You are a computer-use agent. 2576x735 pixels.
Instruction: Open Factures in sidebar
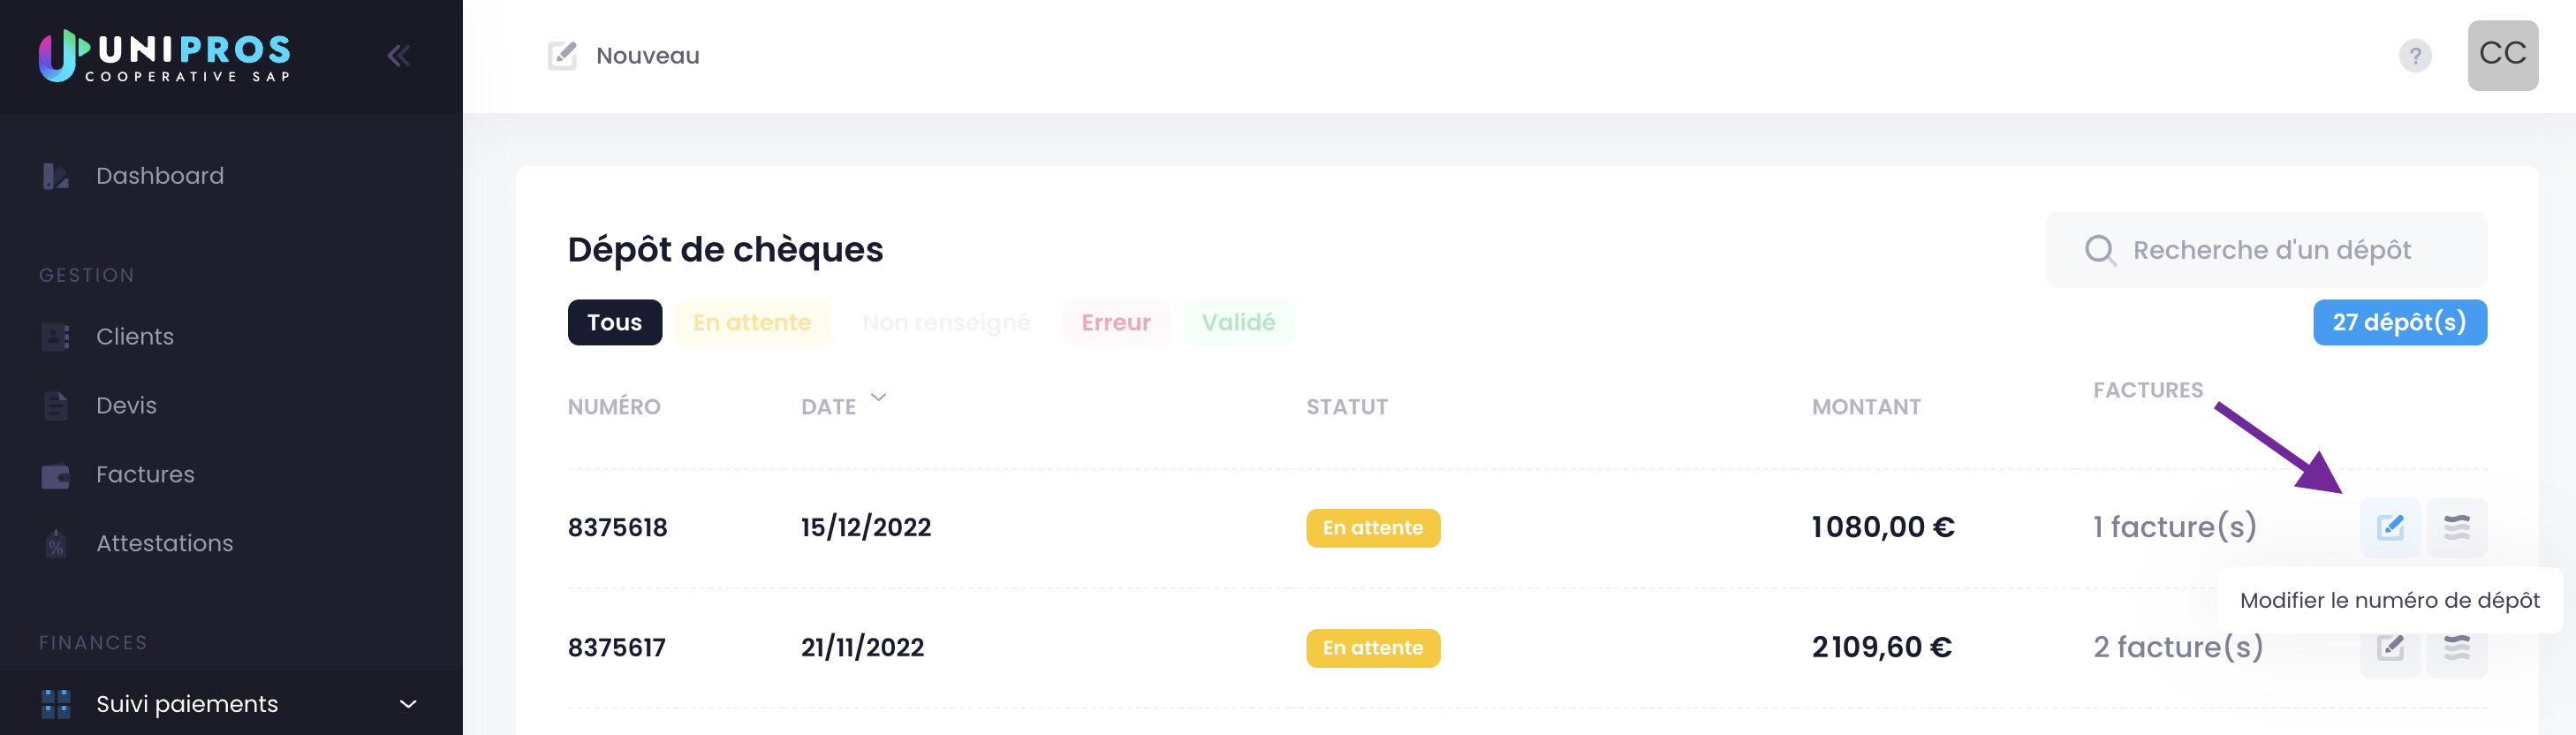tap(145, 475)
